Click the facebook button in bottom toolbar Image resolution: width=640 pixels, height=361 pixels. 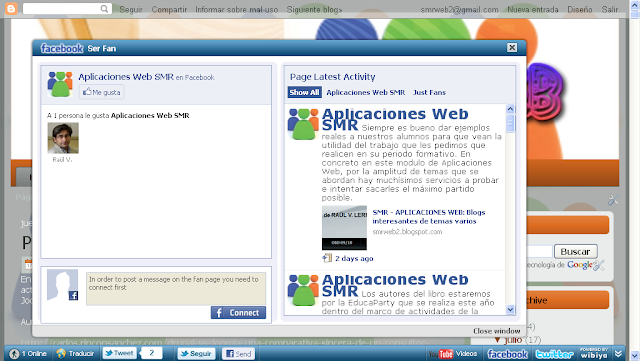(x=507, y=354)
